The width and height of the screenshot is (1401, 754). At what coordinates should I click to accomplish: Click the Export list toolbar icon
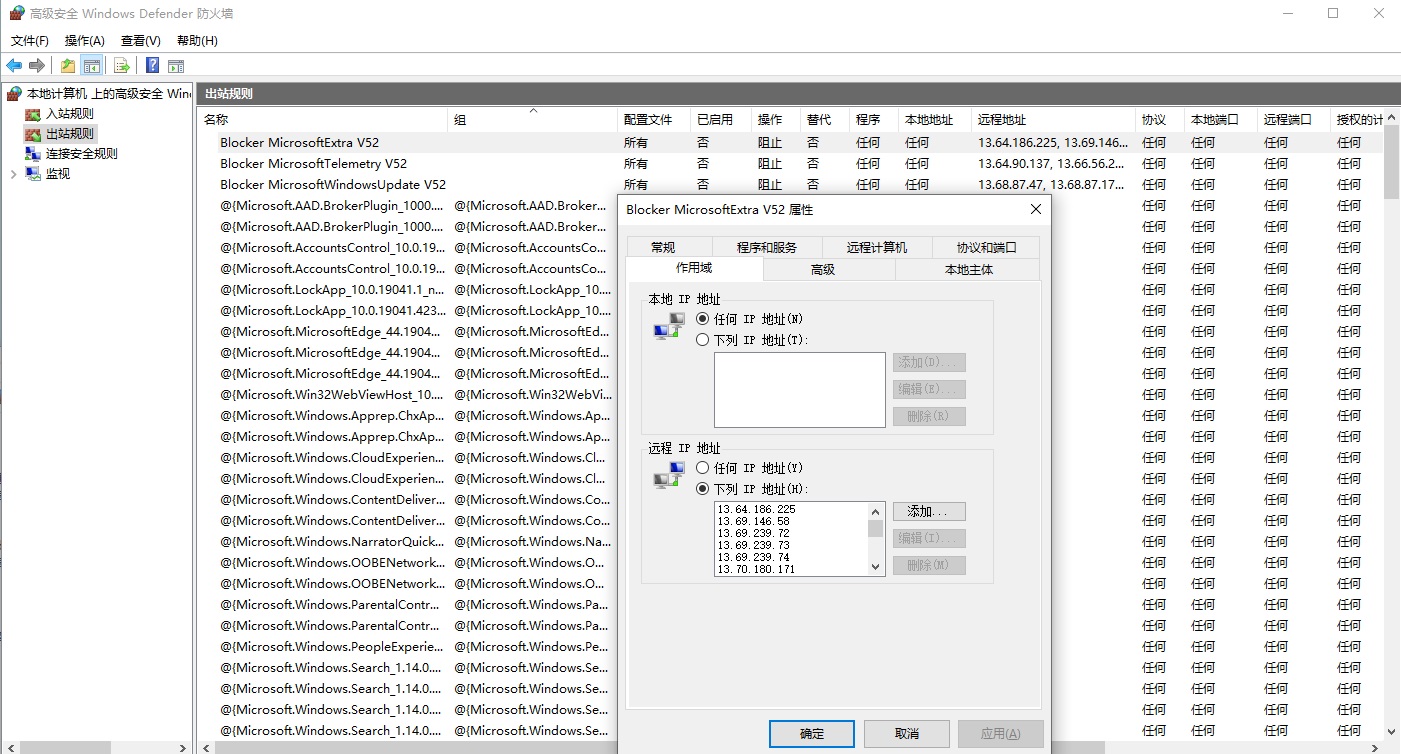click(x=122, y=66)
